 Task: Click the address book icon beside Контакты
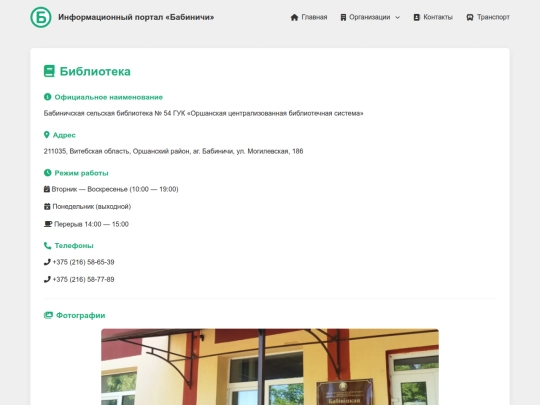(416, 17)
